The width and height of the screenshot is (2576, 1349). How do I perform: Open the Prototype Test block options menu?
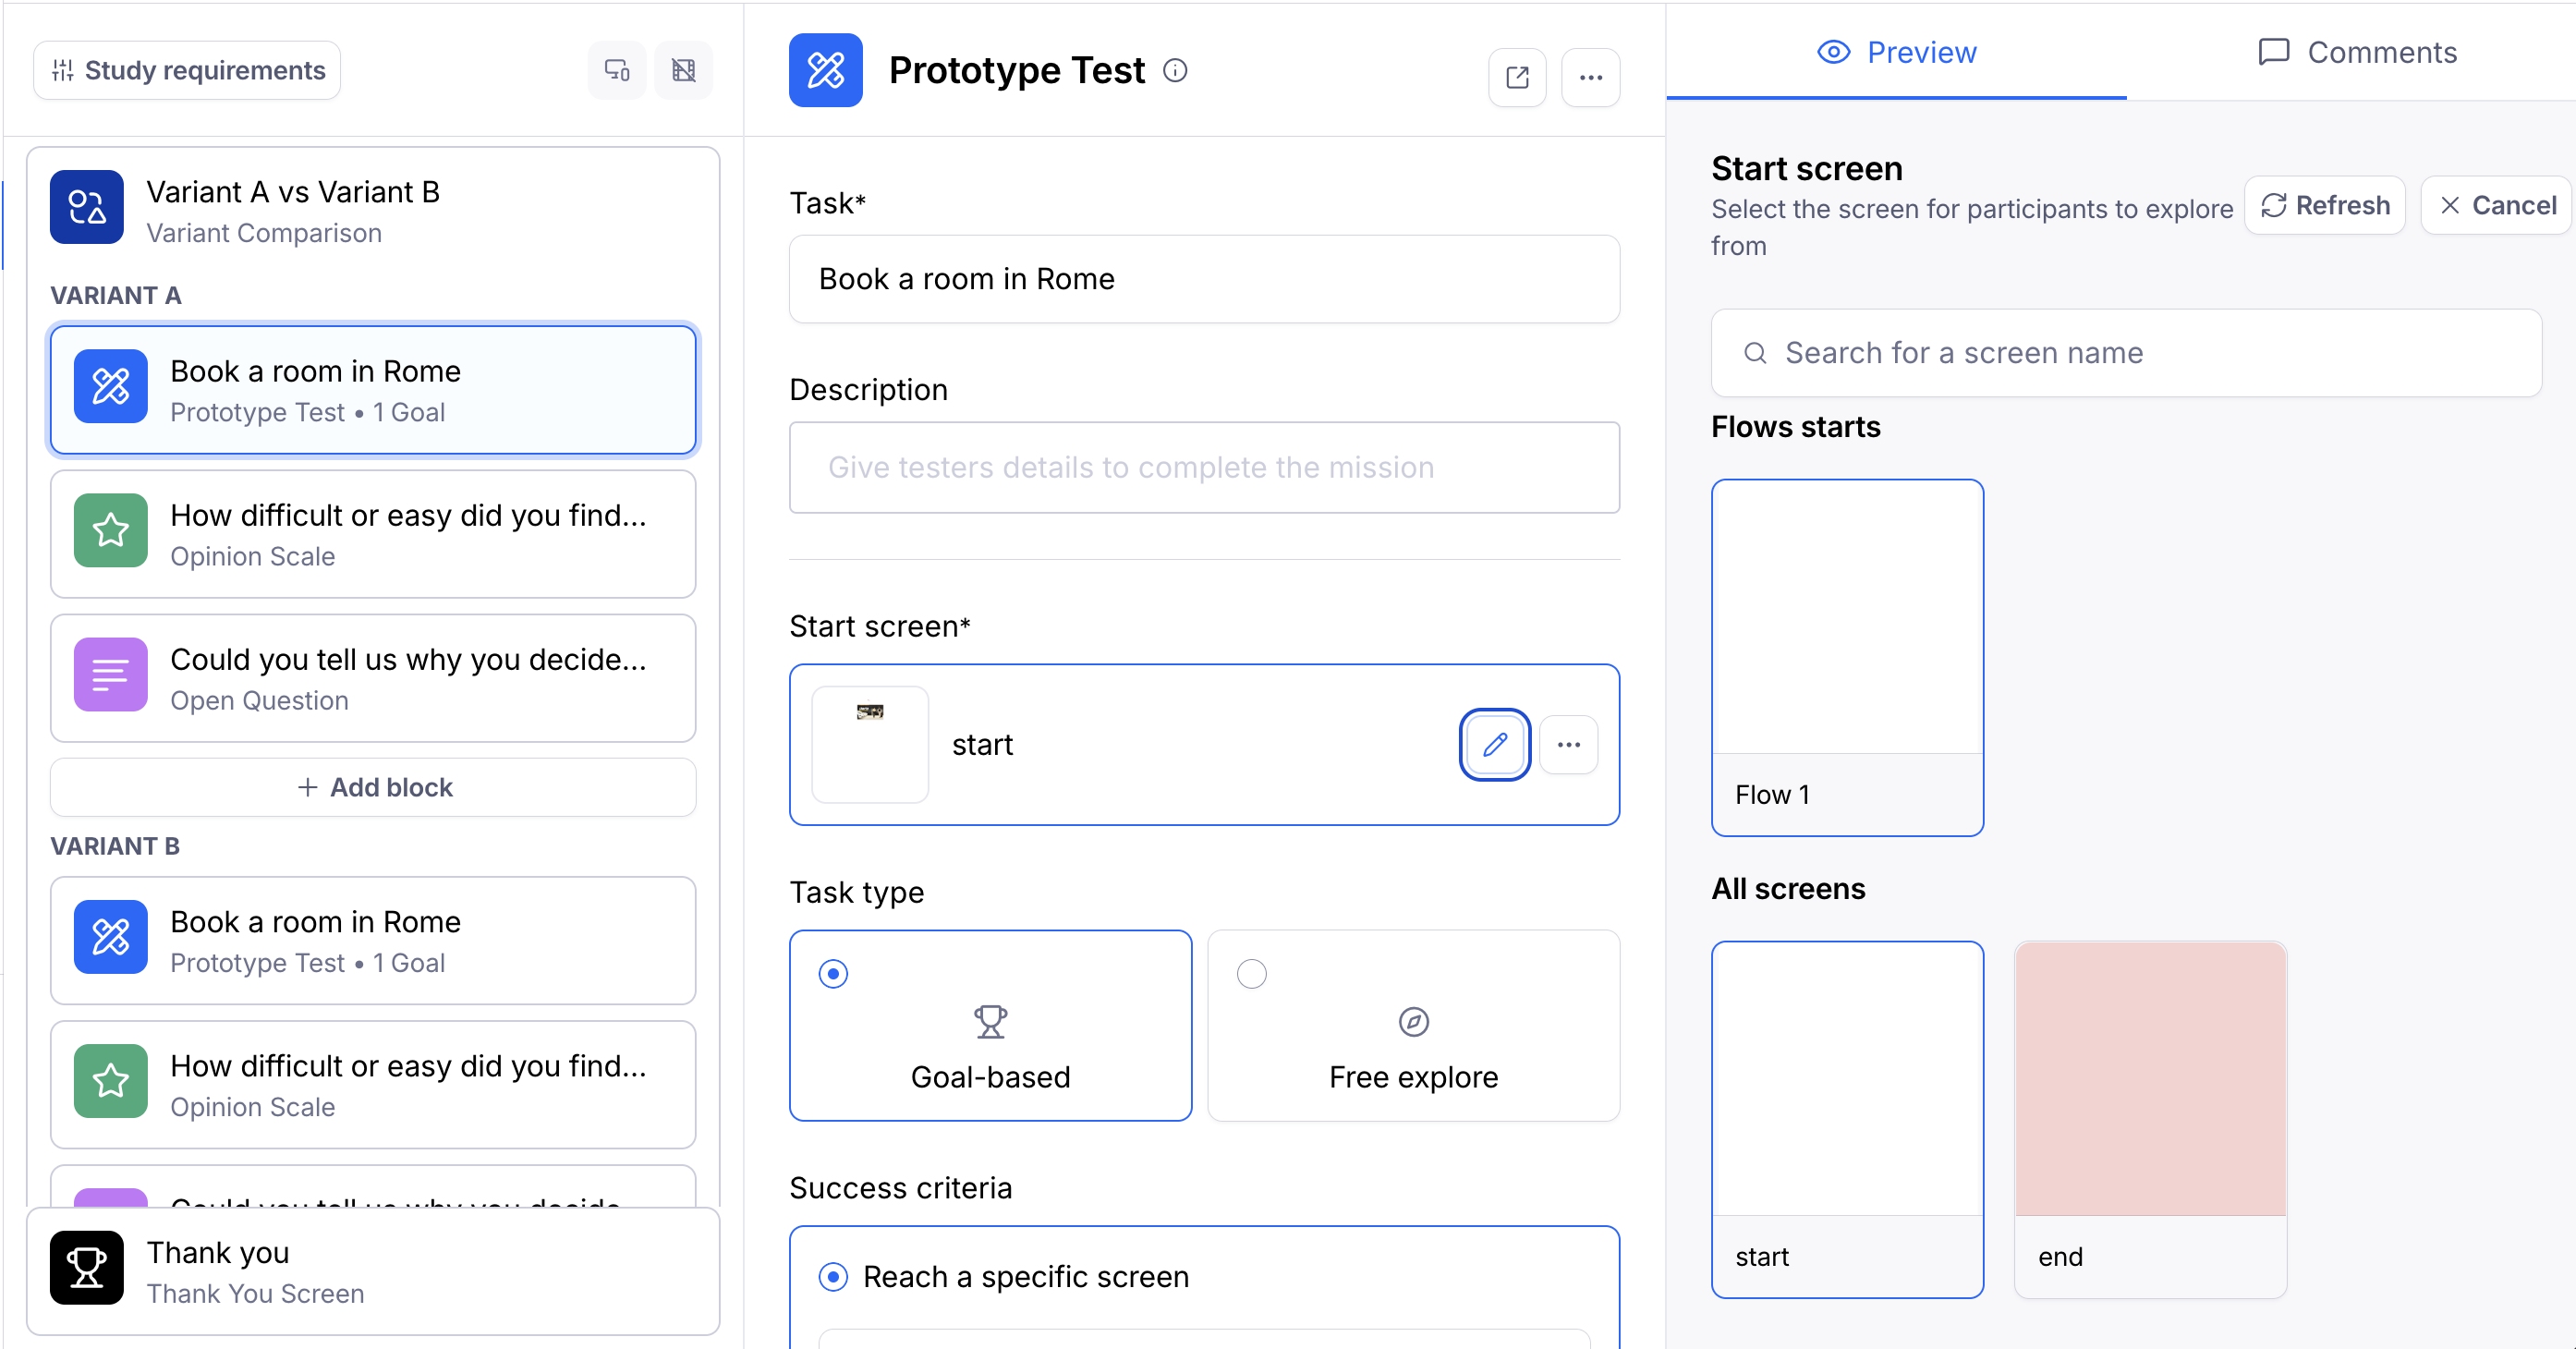coord(1590,77)
